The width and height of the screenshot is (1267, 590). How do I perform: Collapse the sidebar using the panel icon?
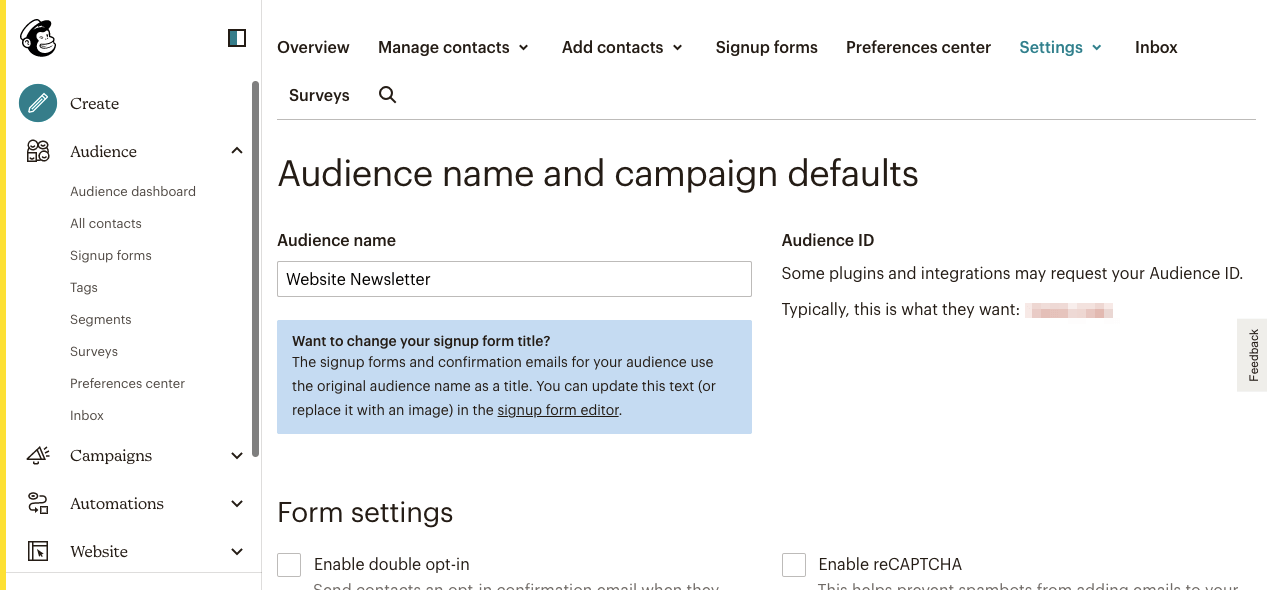point(236,36)
